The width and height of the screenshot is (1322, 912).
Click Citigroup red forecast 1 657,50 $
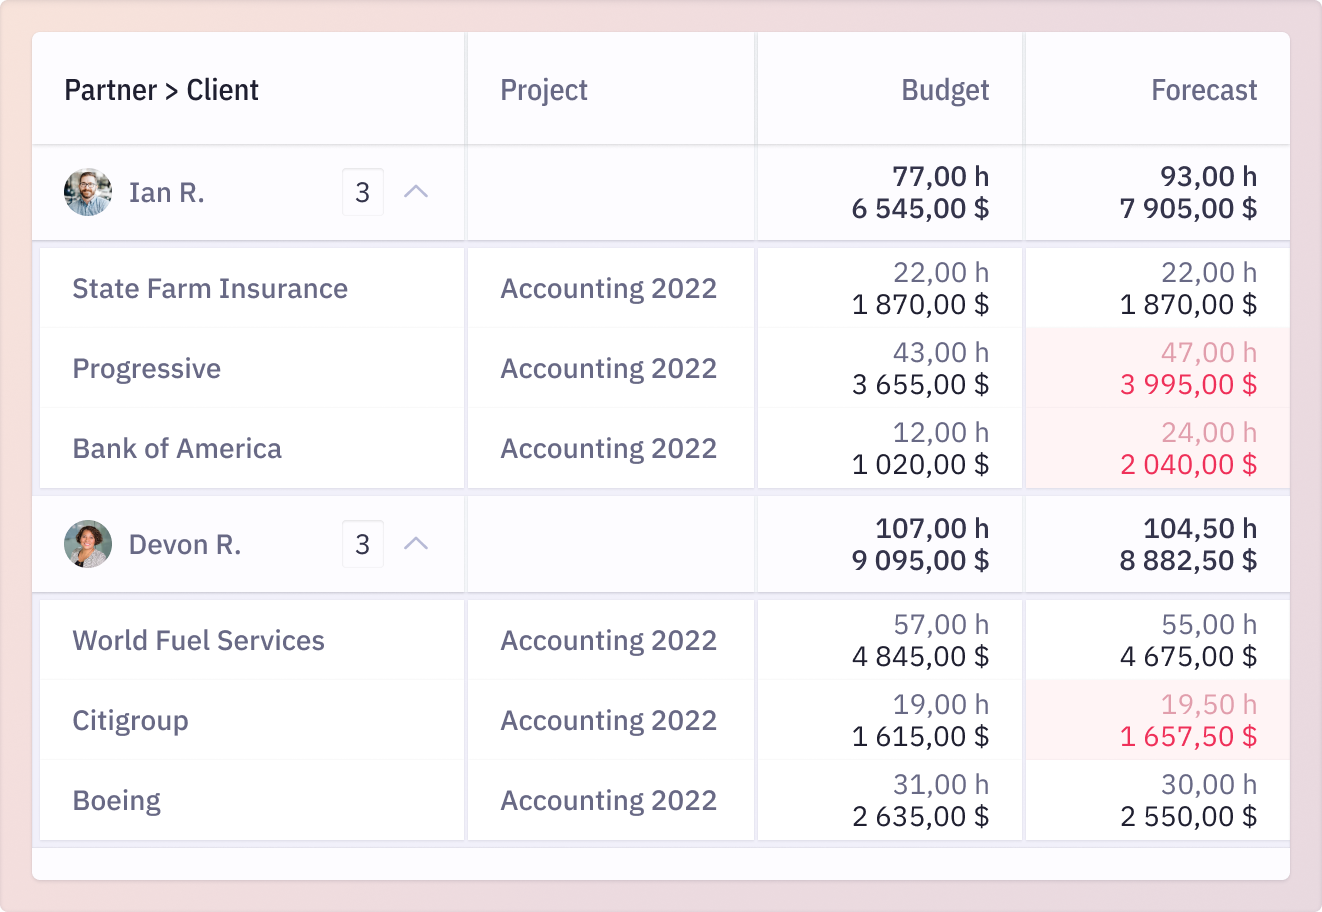point(1188,737)
